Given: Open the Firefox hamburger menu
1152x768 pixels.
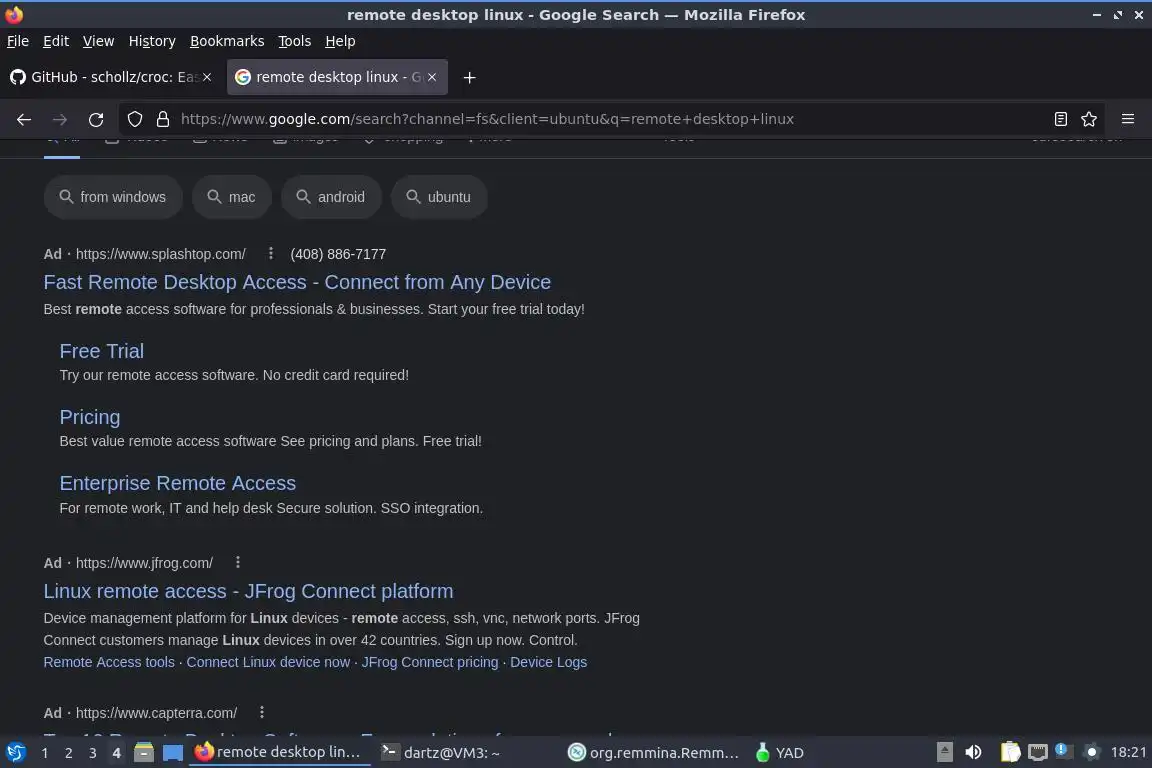Looking at the screenshot, I should 1128,119.
